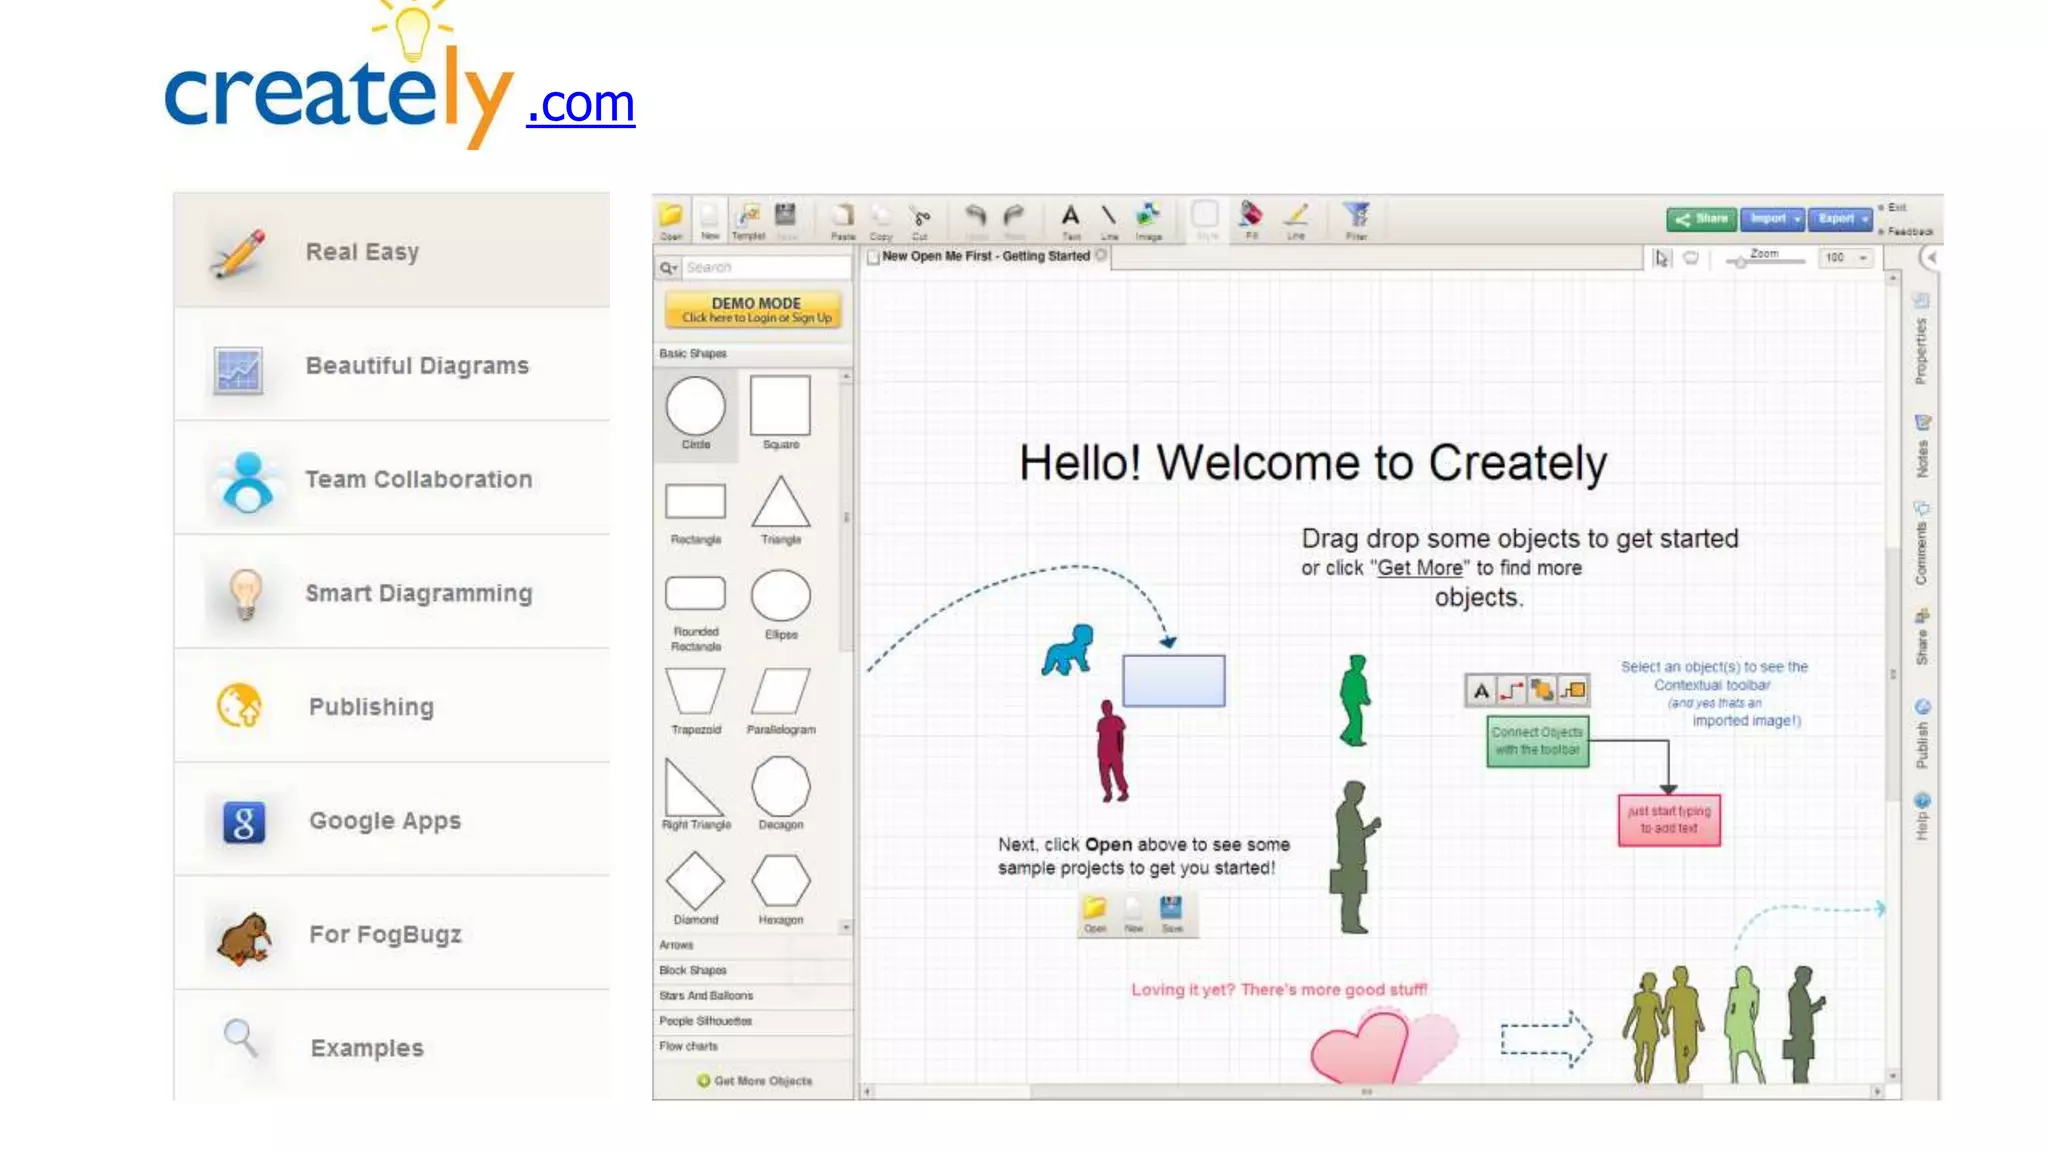The height and width of the screenshot is (1152, 2048).
Task: Click the Zoom slider handle
Action: (x=1741, y=262)
